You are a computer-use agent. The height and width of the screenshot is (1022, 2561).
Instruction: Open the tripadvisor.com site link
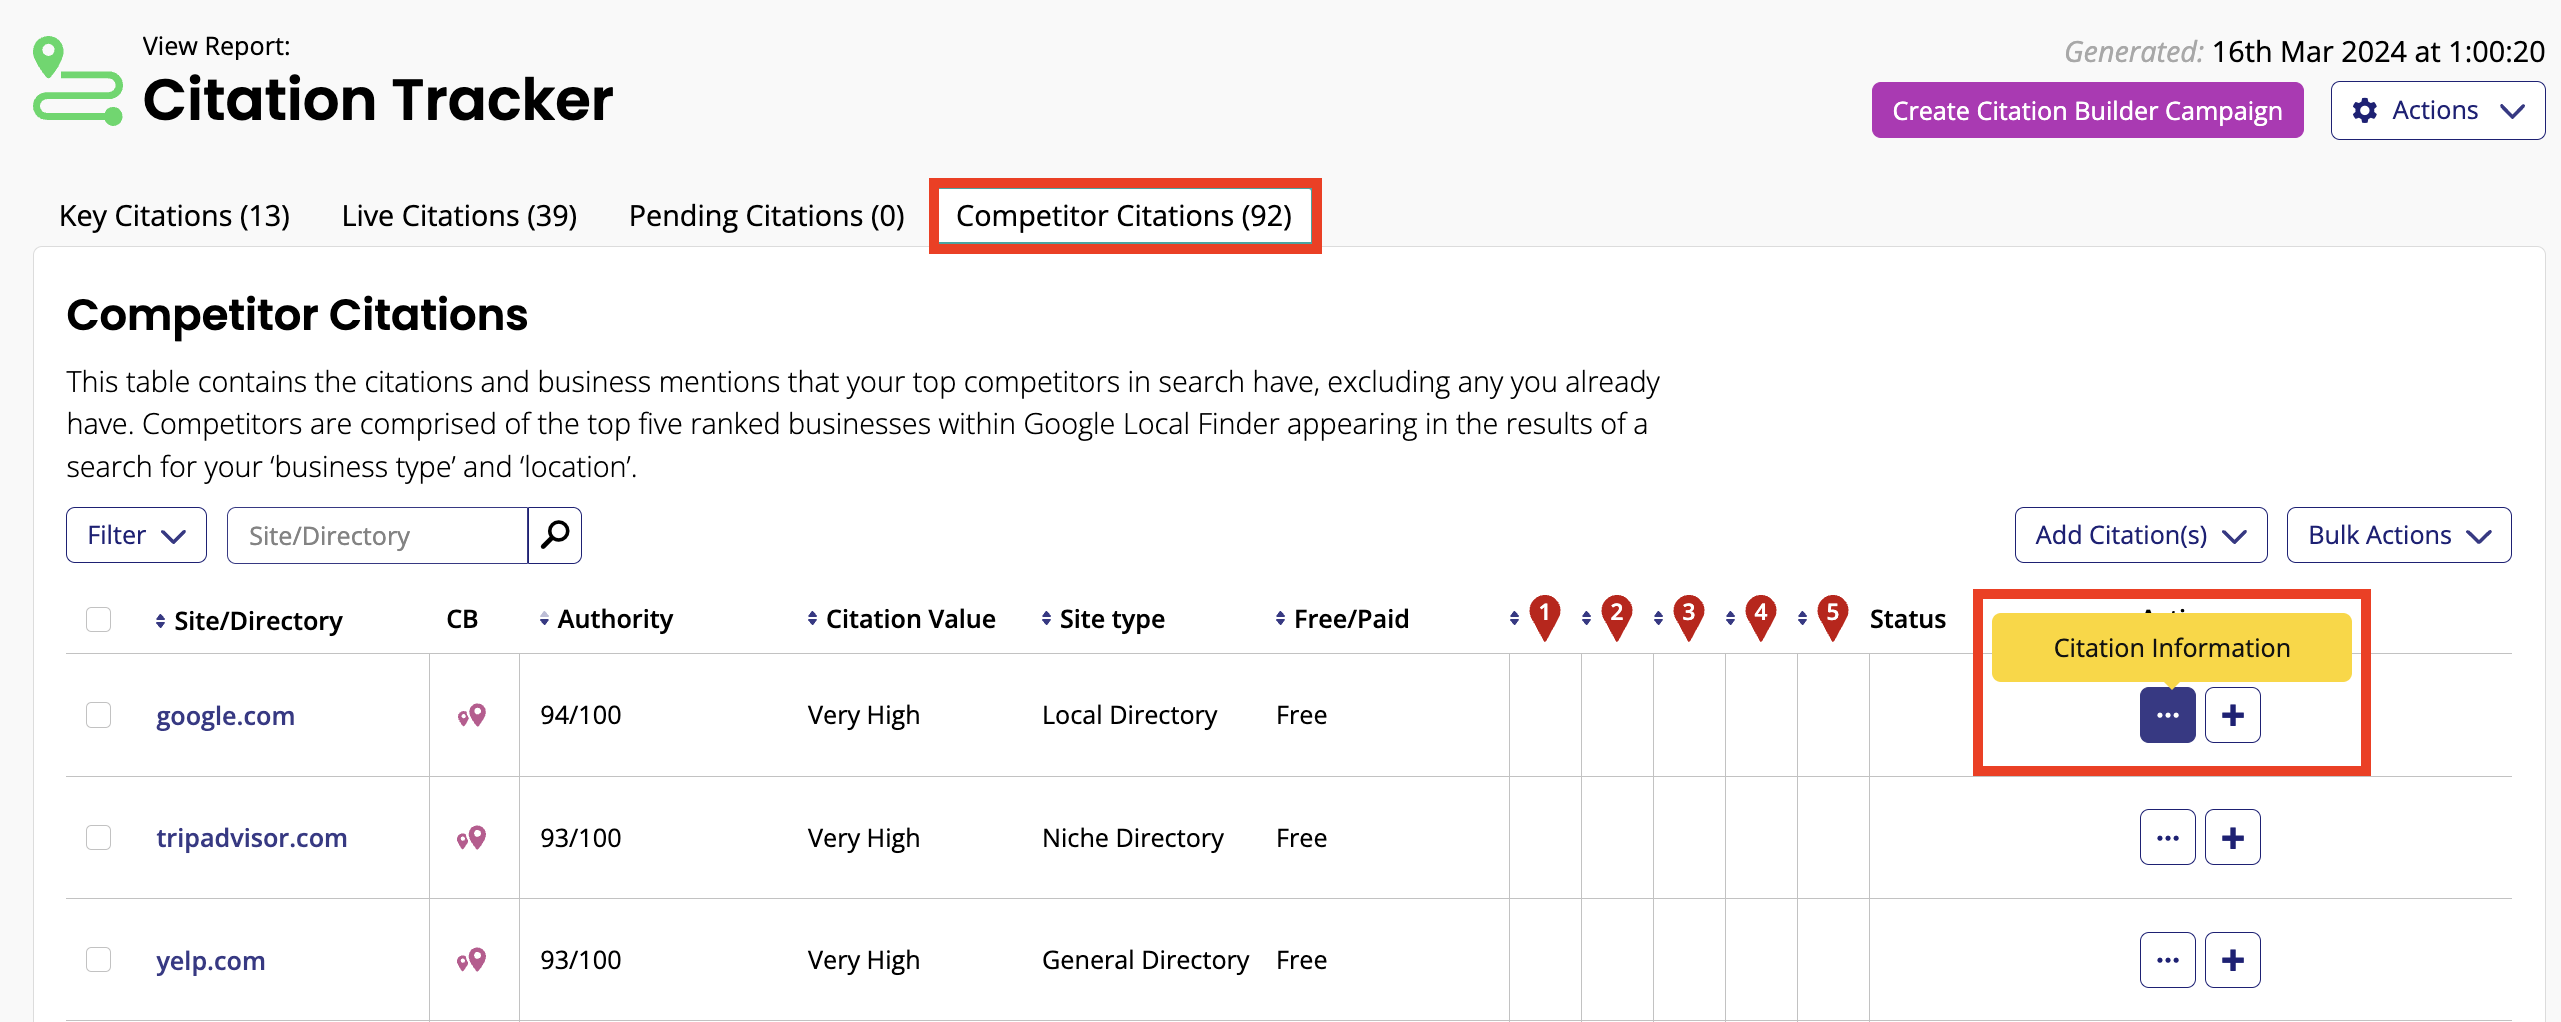point(251,837)
